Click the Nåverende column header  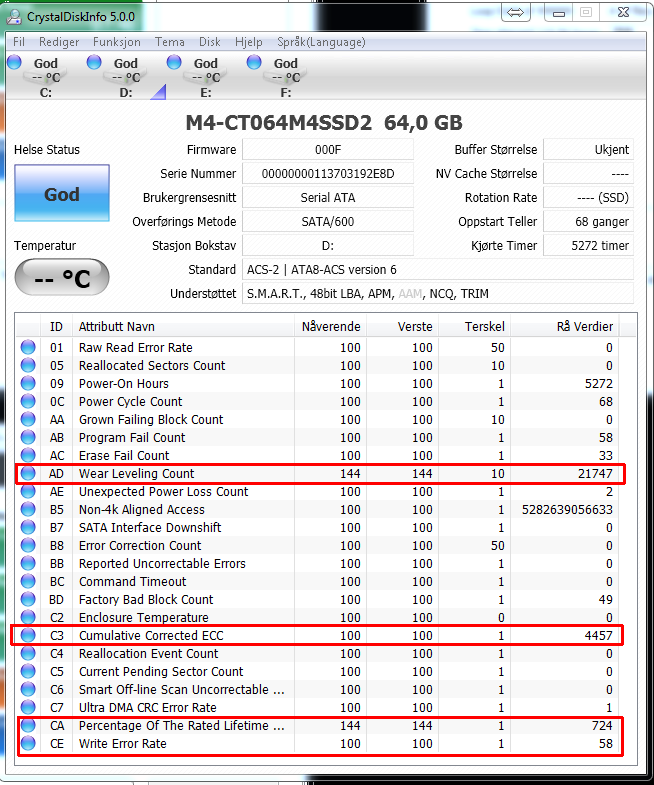tap(331, 327)
